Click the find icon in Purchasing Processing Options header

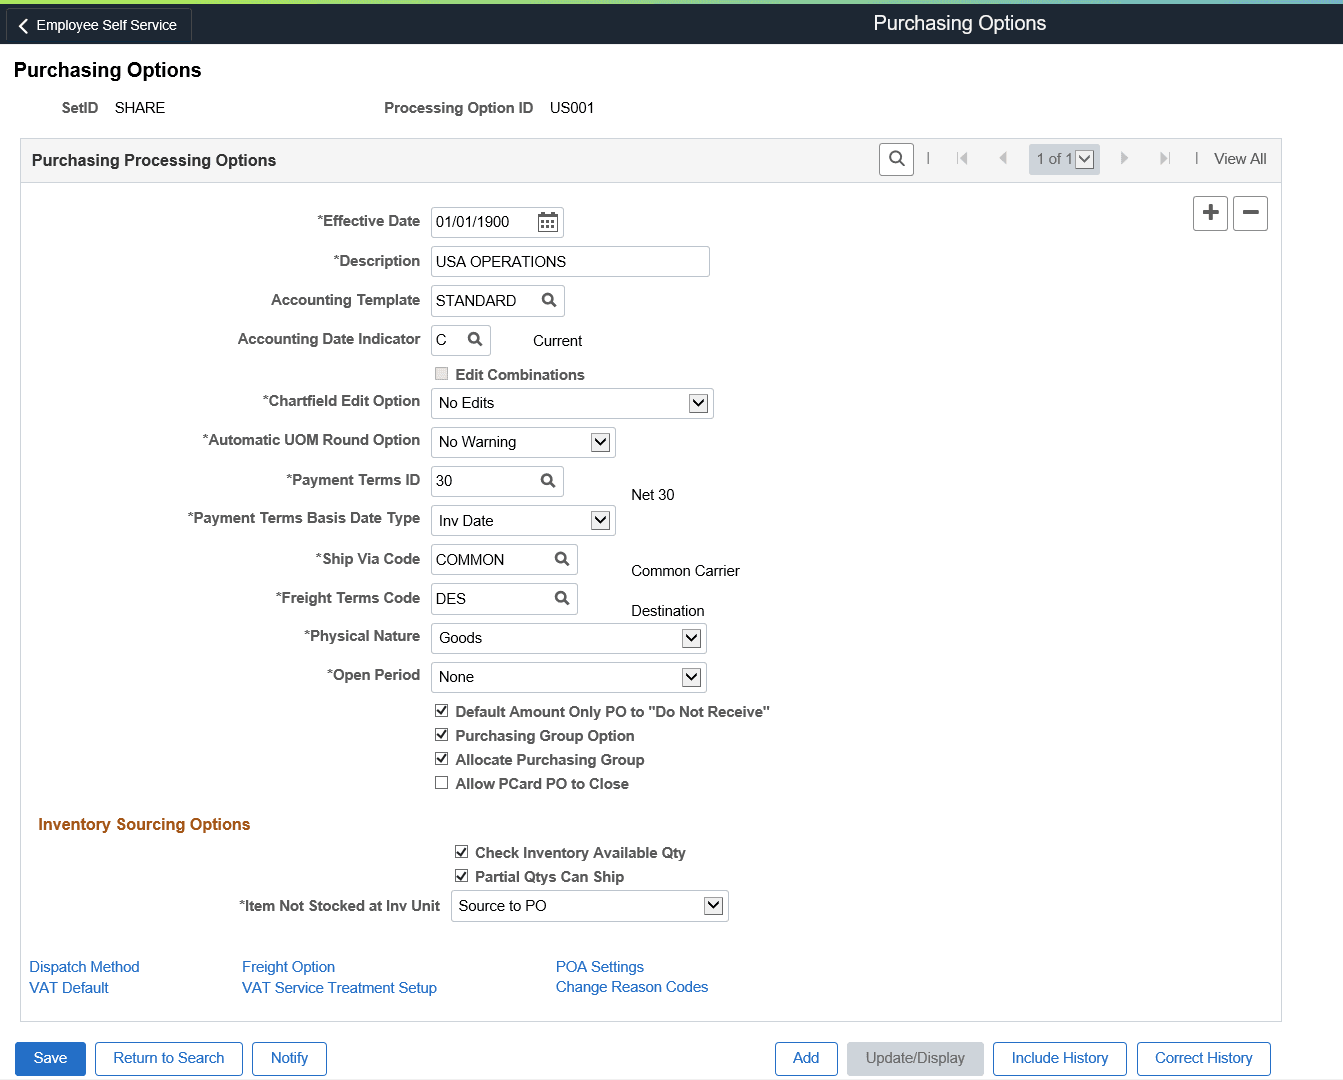tap(896, 158)
